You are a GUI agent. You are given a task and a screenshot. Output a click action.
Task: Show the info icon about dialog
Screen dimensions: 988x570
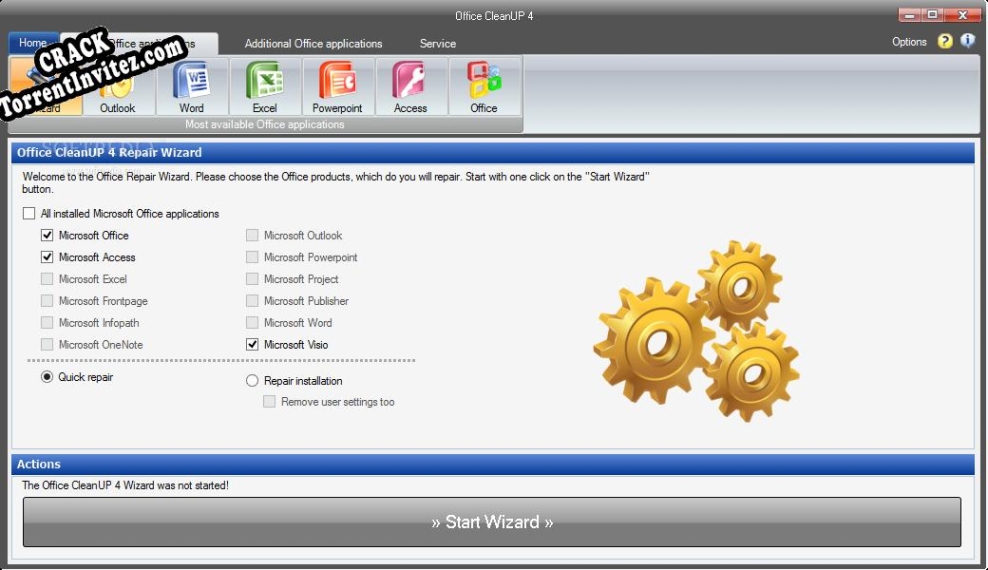(x=968, y=40)
